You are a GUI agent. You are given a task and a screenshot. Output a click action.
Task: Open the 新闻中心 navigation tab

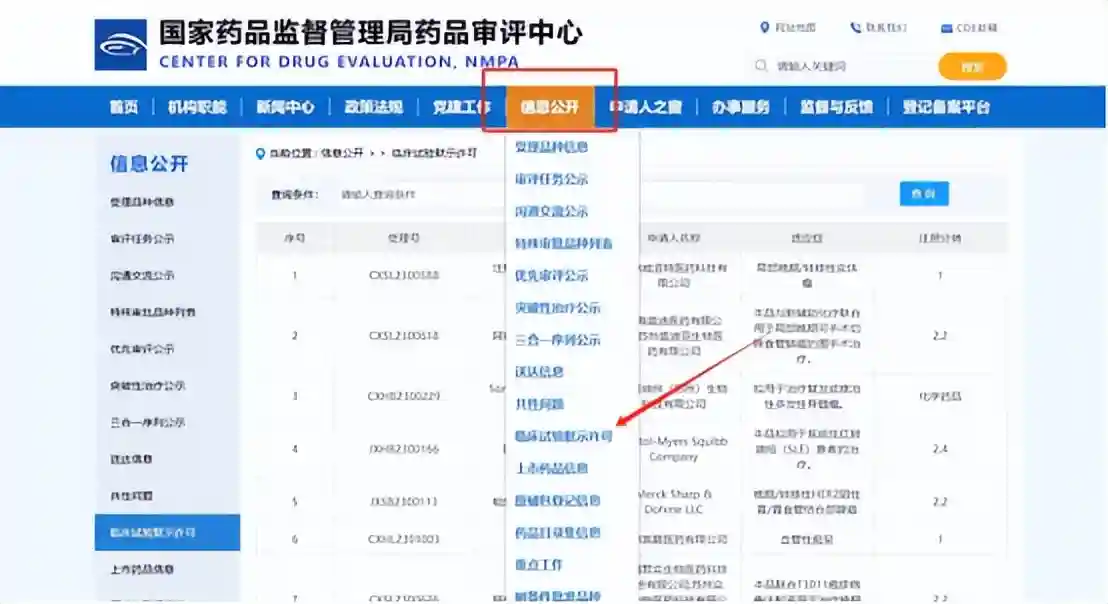click(x=285, y=107)
